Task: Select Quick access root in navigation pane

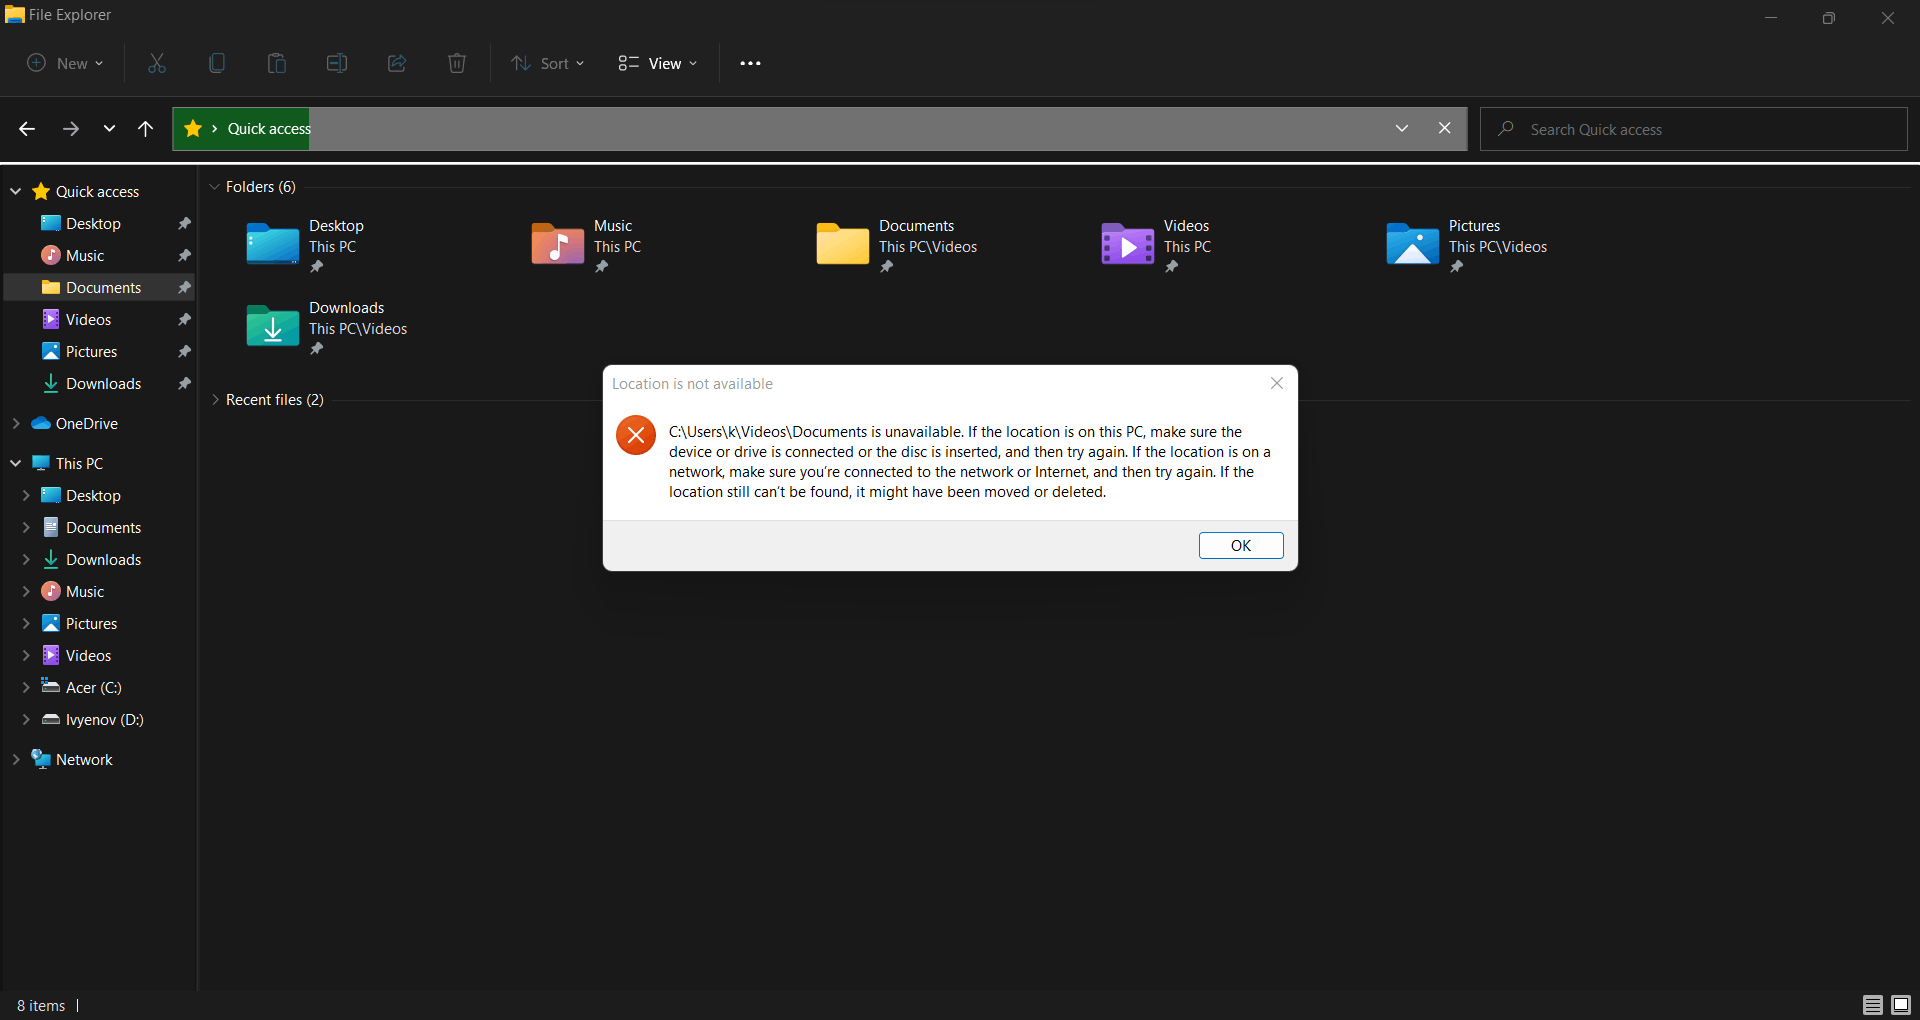Action: point(97,192)
